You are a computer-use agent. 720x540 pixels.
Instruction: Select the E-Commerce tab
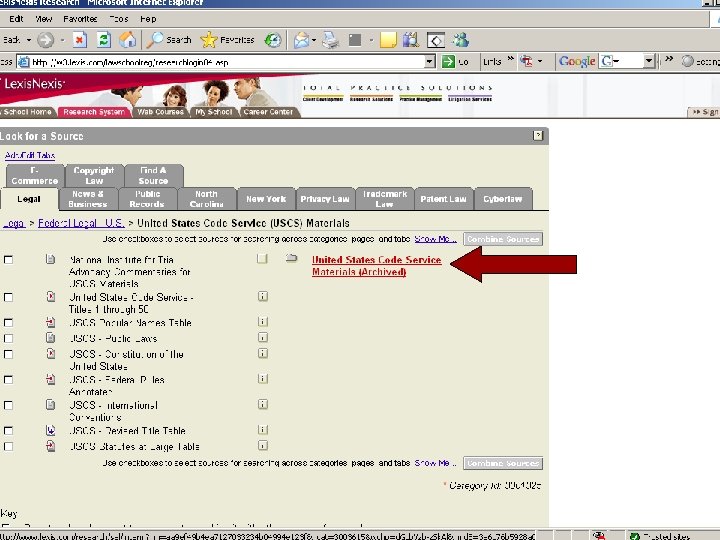coord(35,175)
